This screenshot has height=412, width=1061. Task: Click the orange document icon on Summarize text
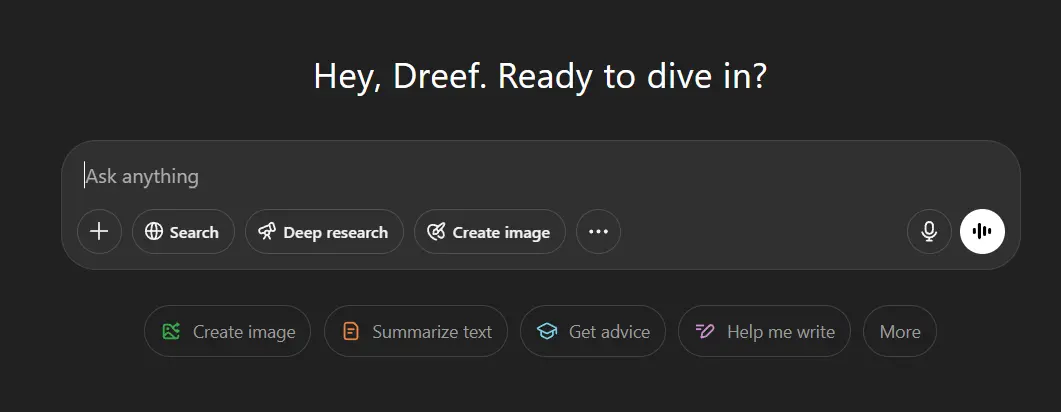[351, 331]
